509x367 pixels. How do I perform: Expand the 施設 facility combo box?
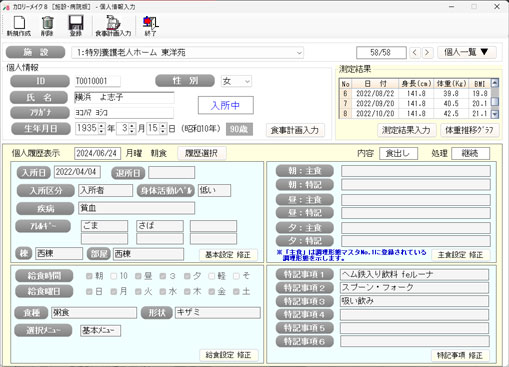pyautogui.click(x=299, y=53)
